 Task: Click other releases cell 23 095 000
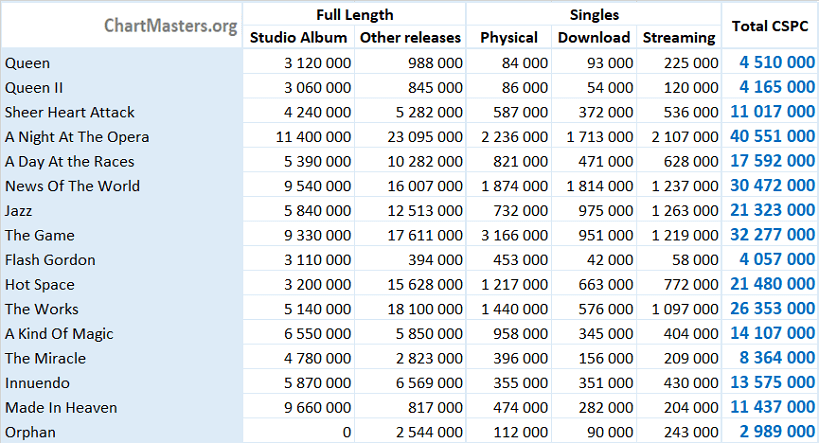(x=425, y=137)
